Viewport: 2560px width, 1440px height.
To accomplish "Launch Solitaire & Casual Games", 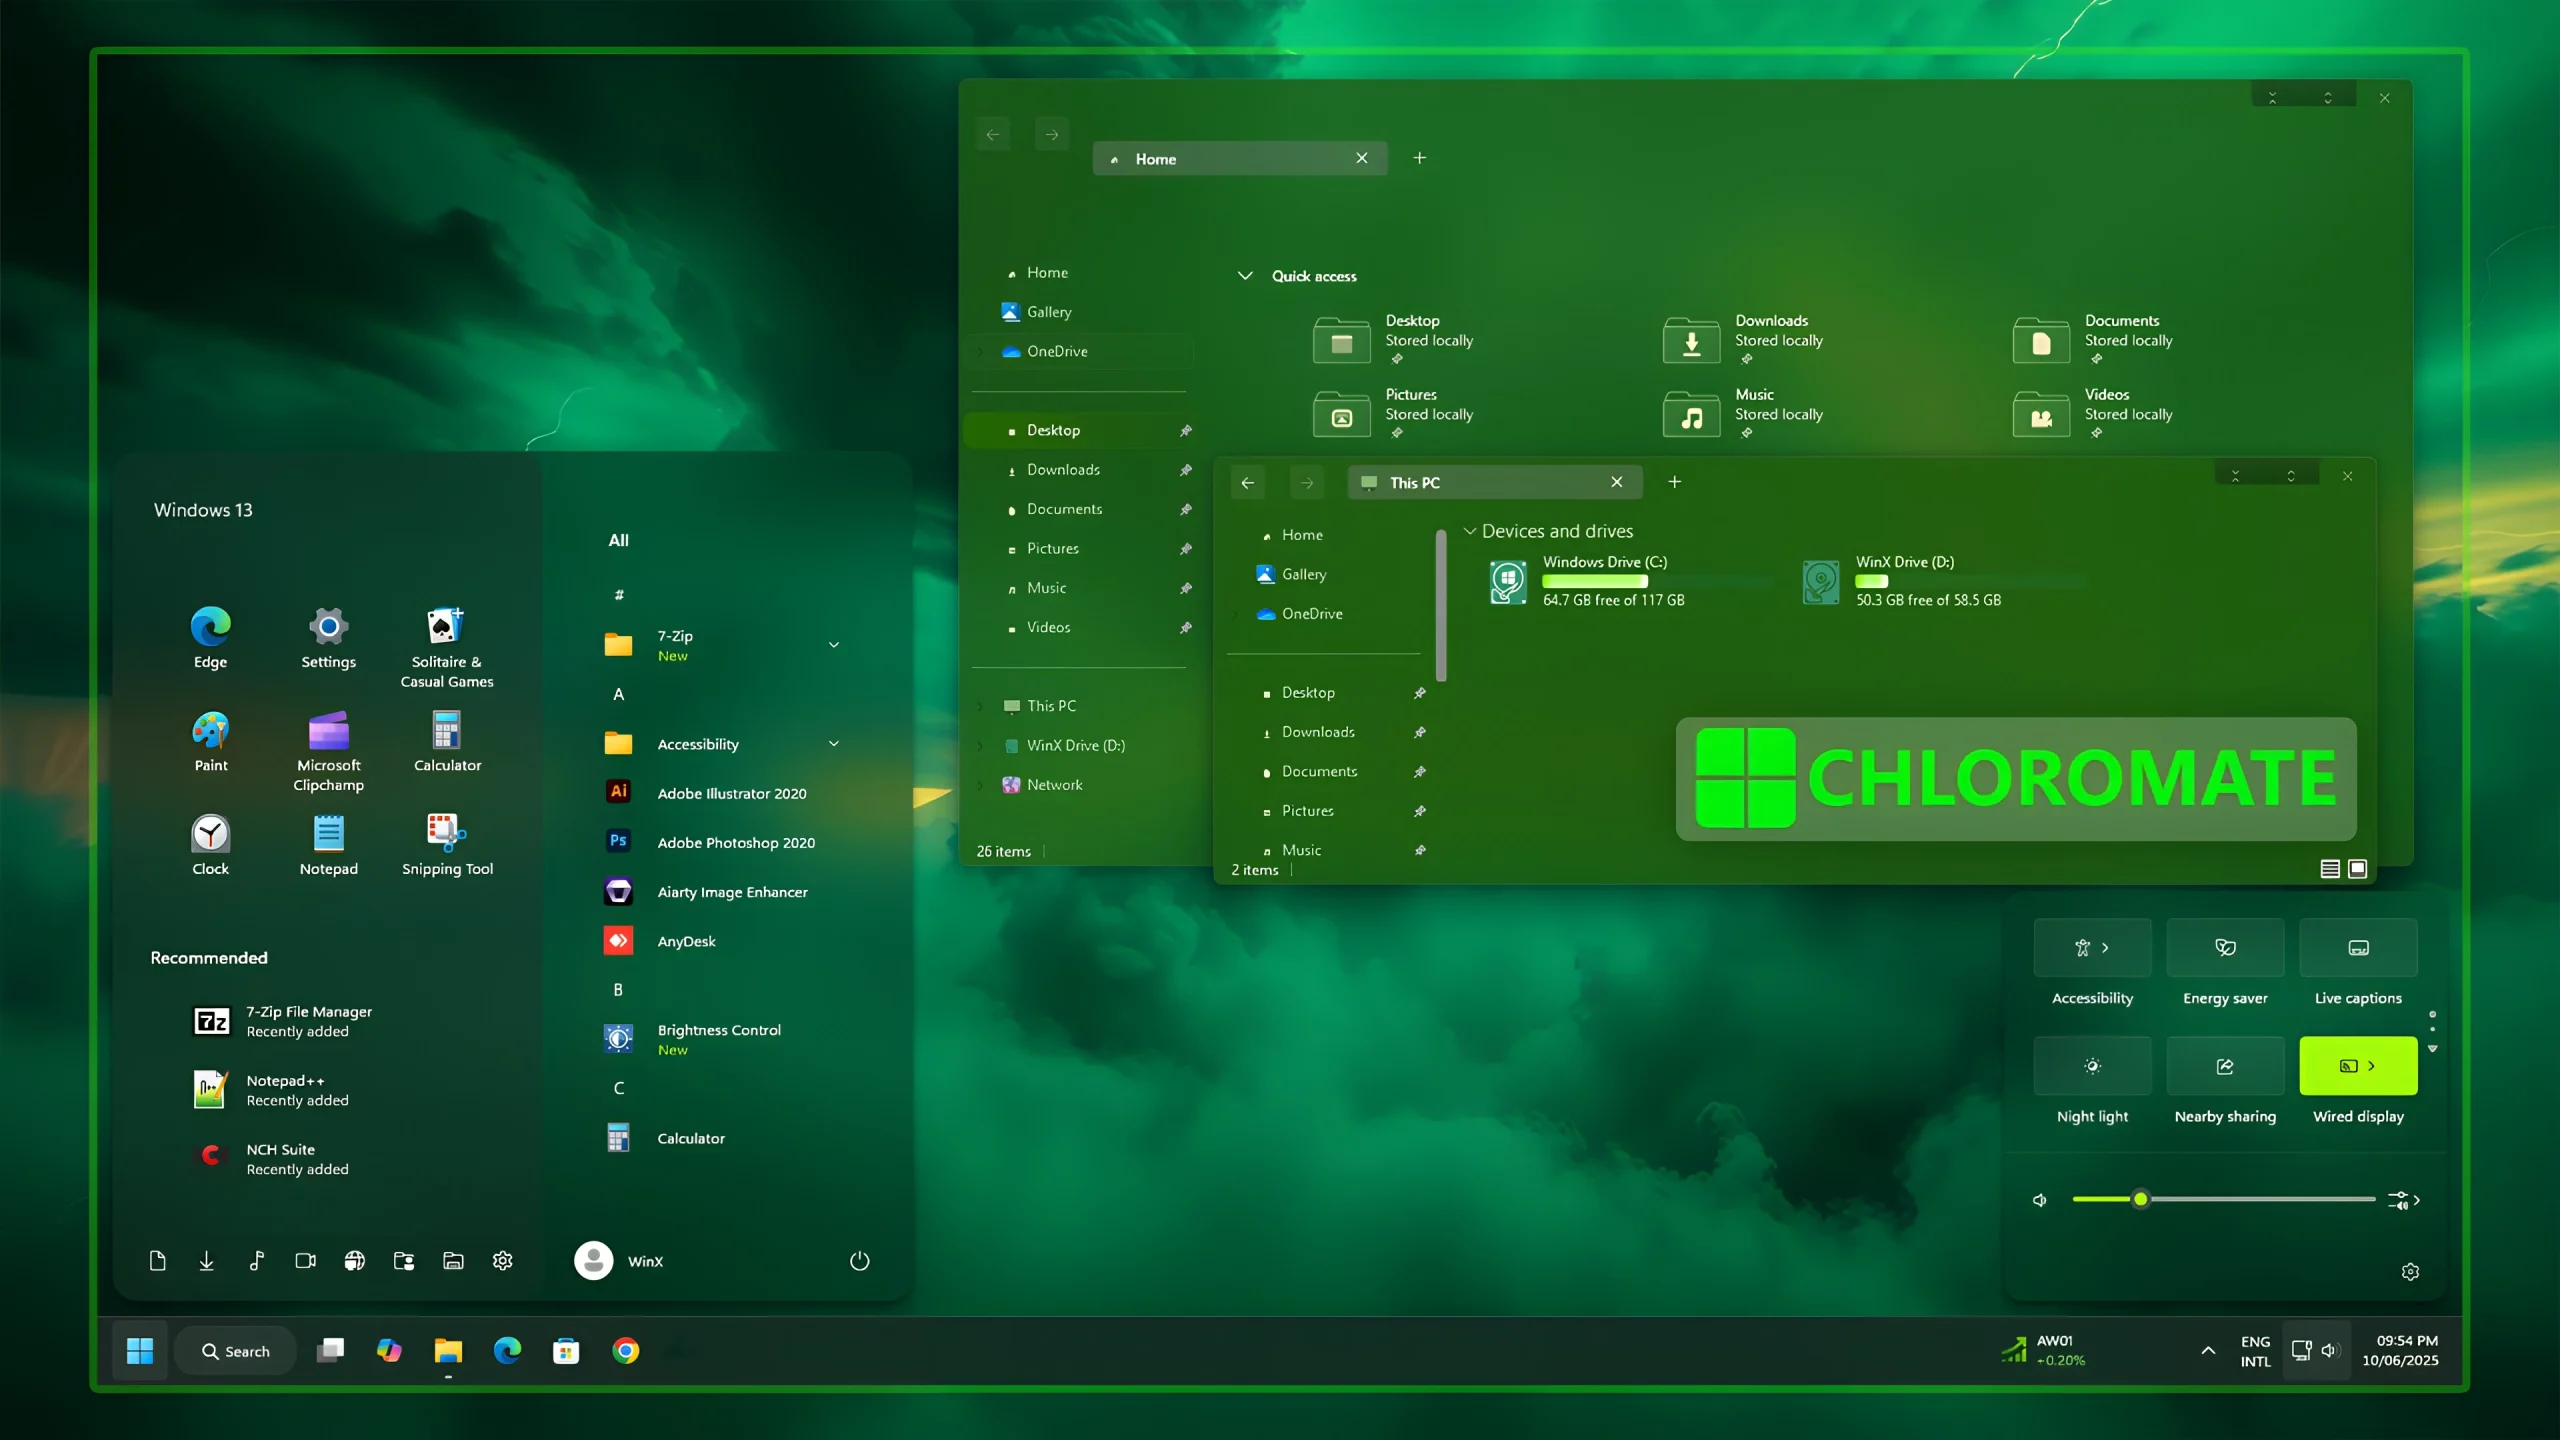I will (446, 647).
